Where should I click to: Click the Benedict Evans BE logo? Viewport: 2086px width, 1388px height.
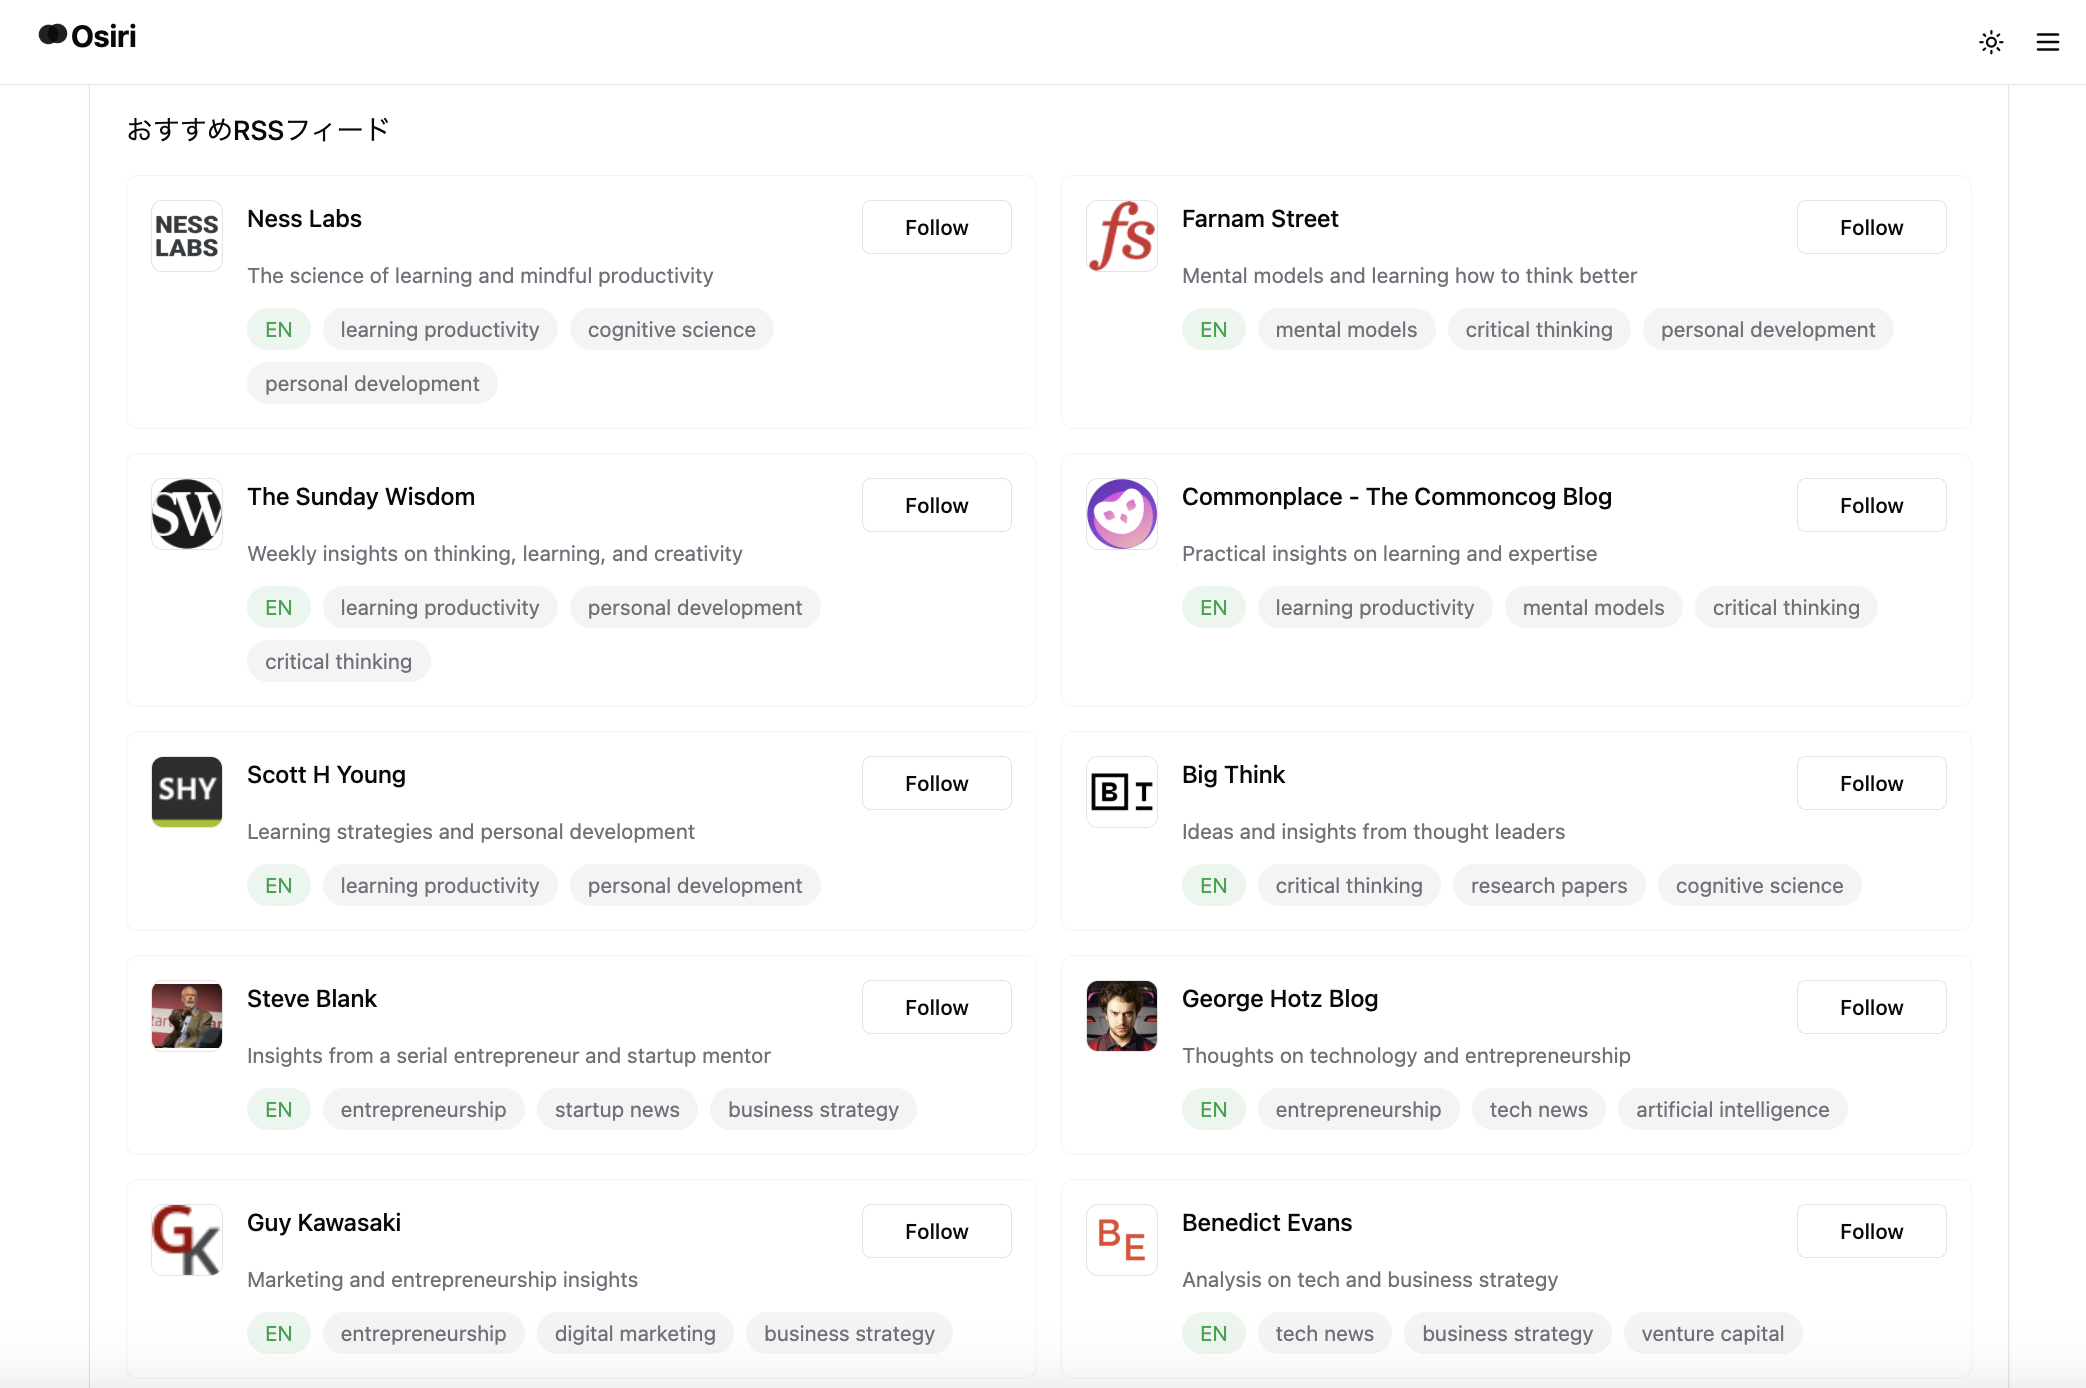point(1122,1240)
